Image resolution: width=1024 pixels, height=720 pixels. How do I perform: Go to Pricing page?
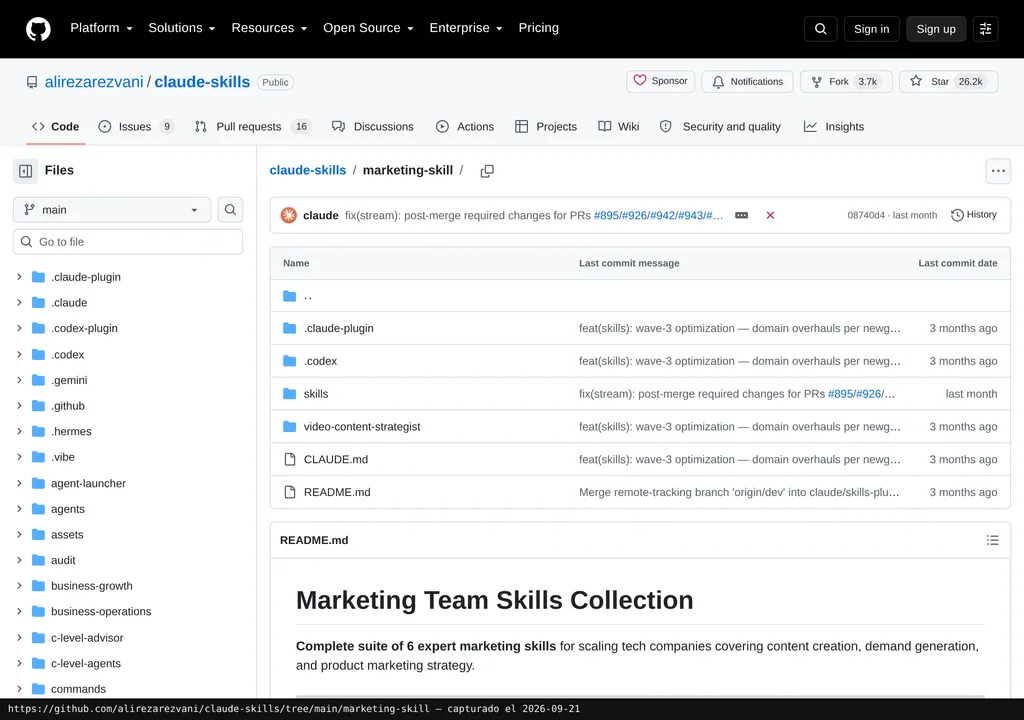tap(539, 28)
